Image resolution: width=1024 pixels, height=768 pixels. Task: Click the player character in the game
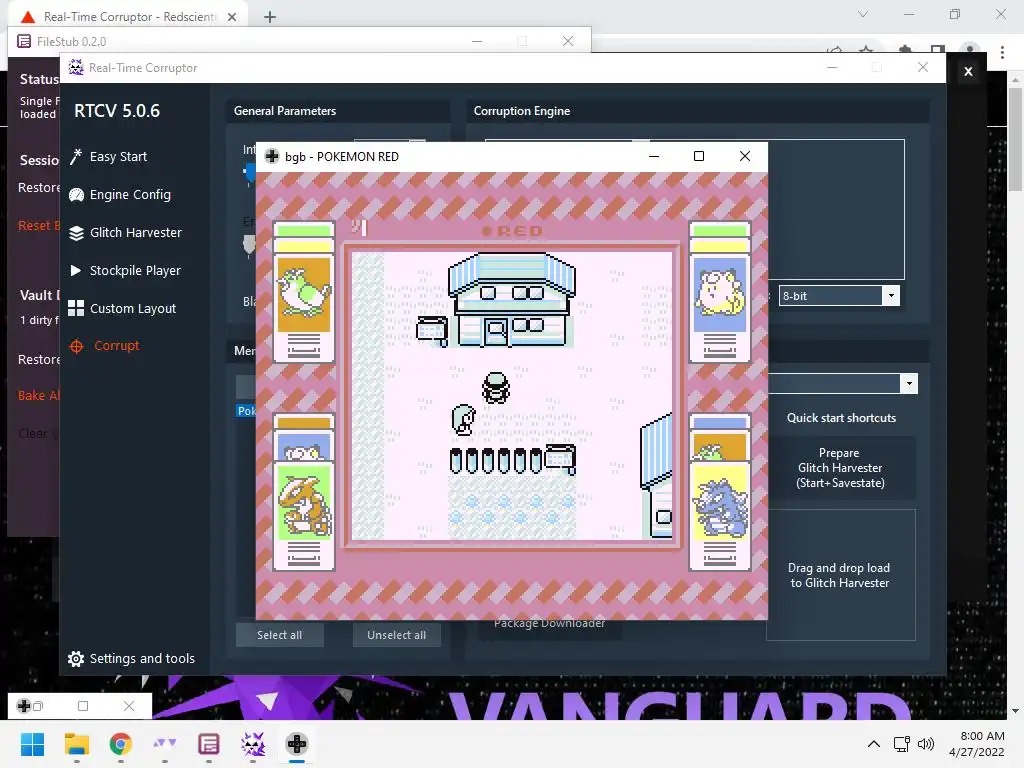coord(496,388)
